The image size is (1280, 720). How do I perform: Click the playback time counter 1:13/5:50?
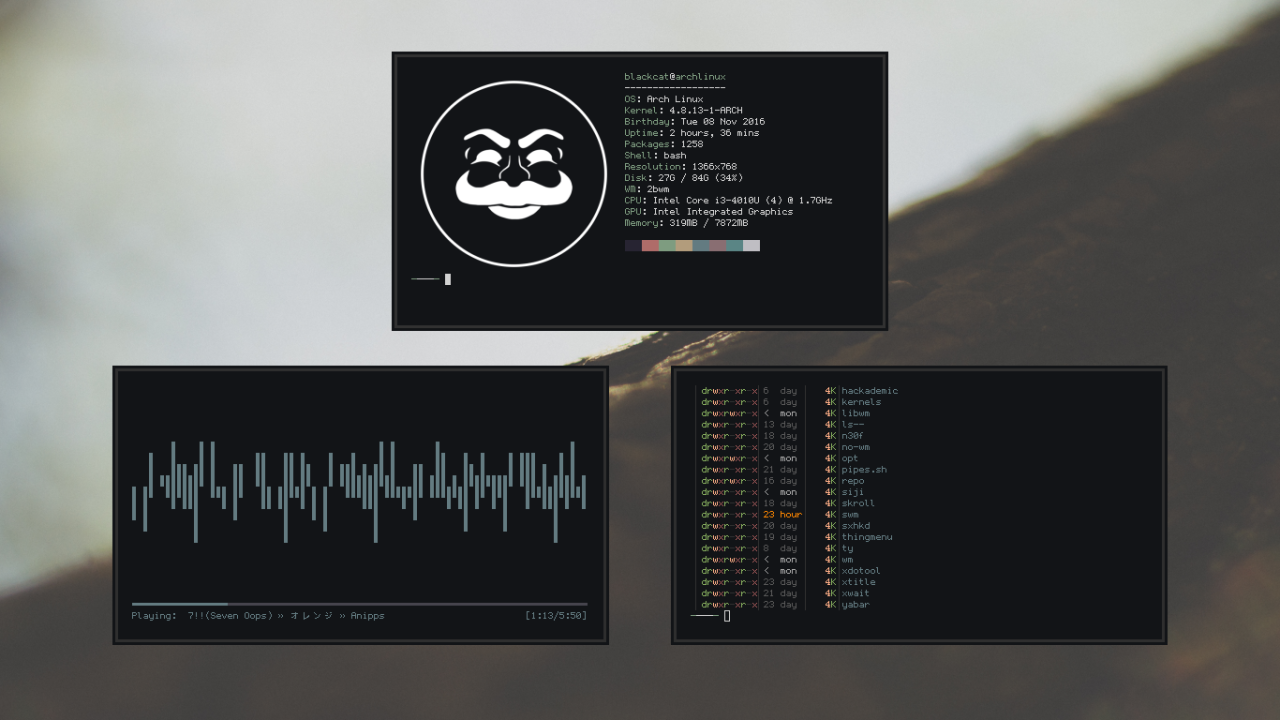556,616
